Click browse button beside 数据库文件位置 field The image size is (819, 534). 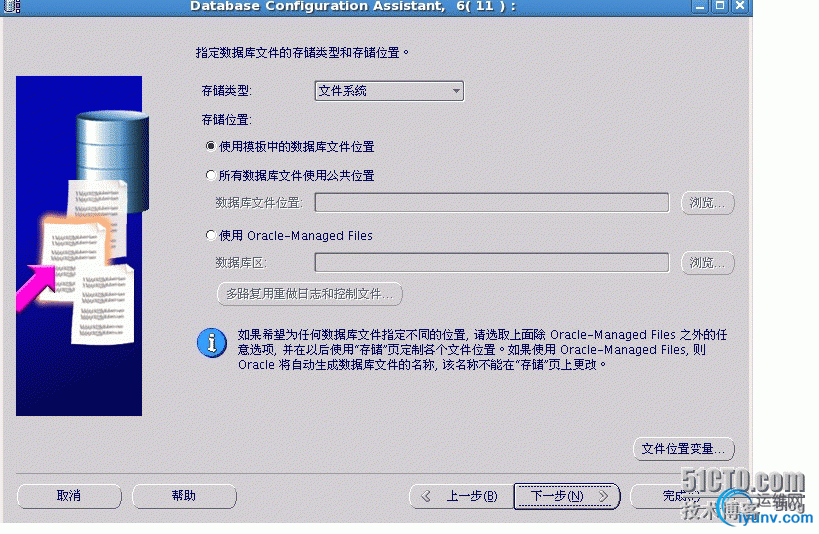point(708,203)
